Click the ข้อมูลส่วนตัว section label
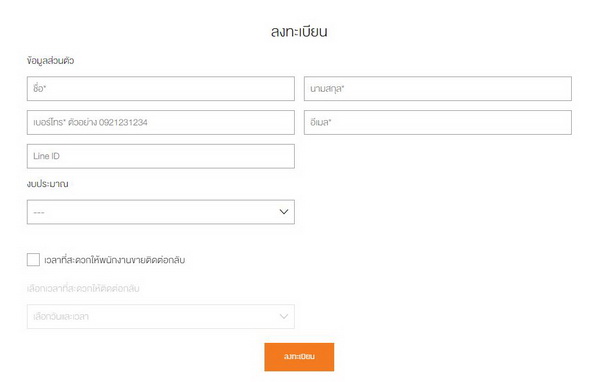Screen dimensions: 600x382 (x=51, y=60)
